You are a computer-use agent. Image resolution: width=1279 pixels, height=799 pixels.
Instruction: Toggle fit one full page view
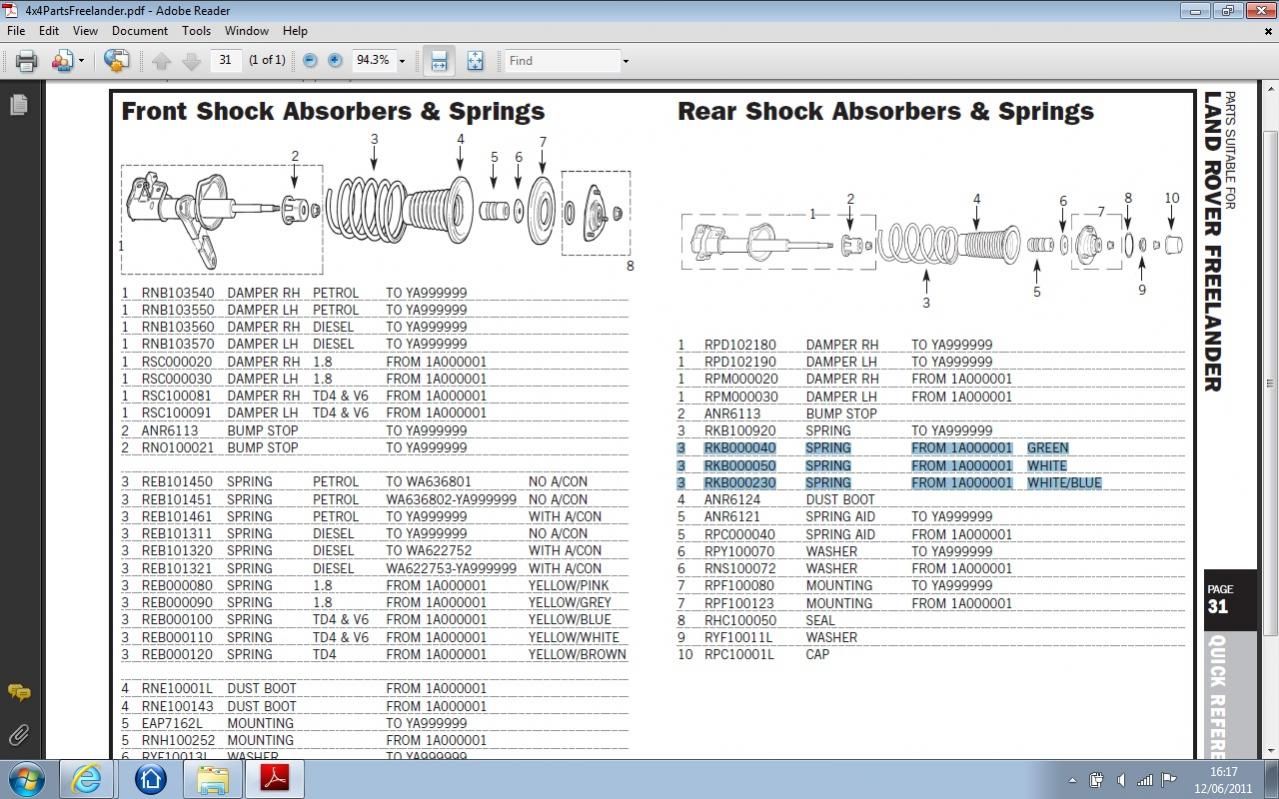475,61
